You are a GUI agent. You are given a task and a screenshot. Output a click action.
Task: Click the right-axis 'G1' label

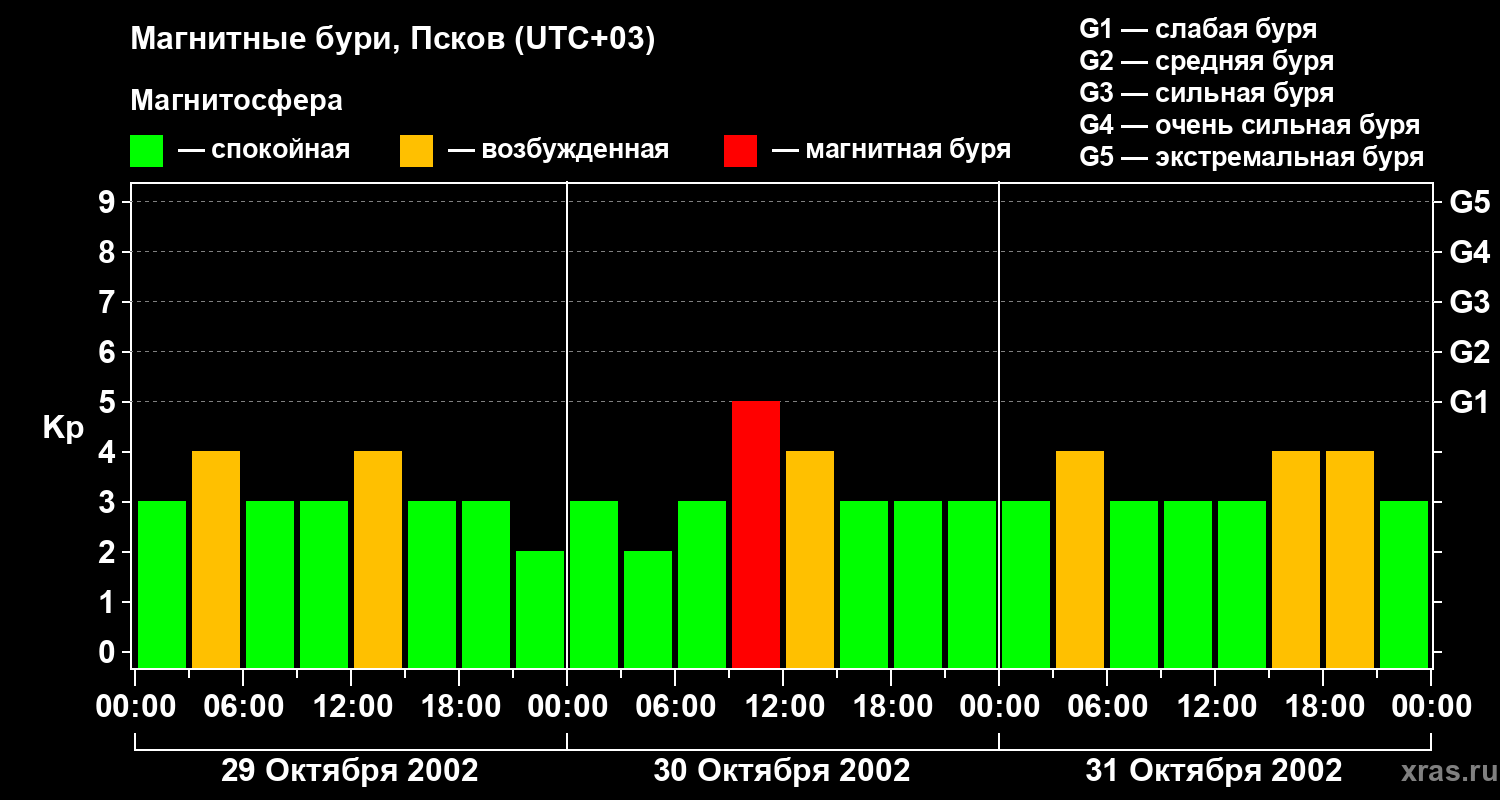point(1469,403)
